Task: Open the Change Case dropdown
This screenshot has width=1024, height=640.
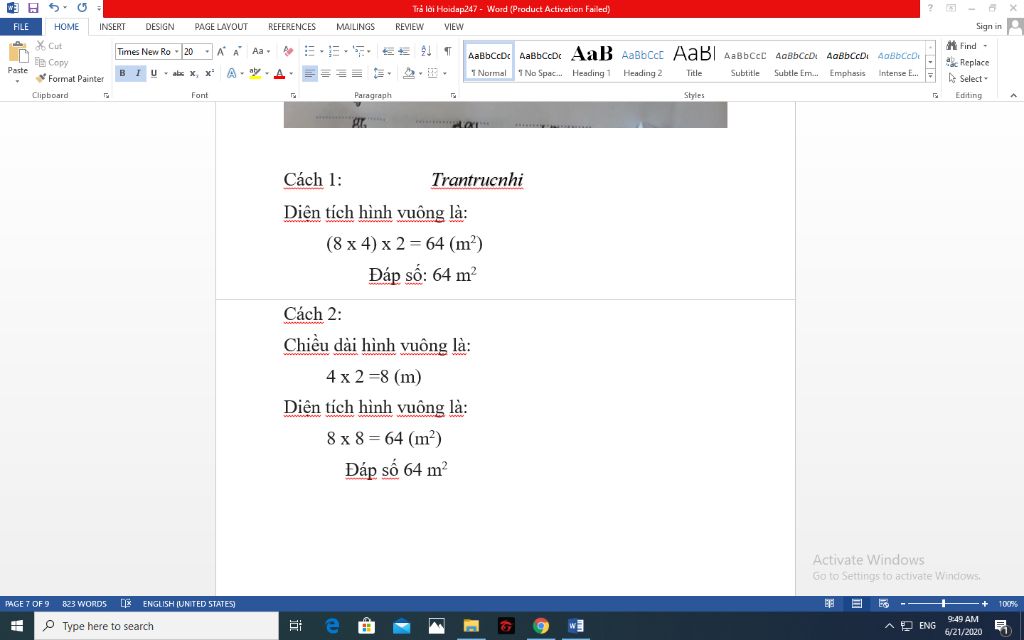Action: pyautogui.click(x=261, y=51)
